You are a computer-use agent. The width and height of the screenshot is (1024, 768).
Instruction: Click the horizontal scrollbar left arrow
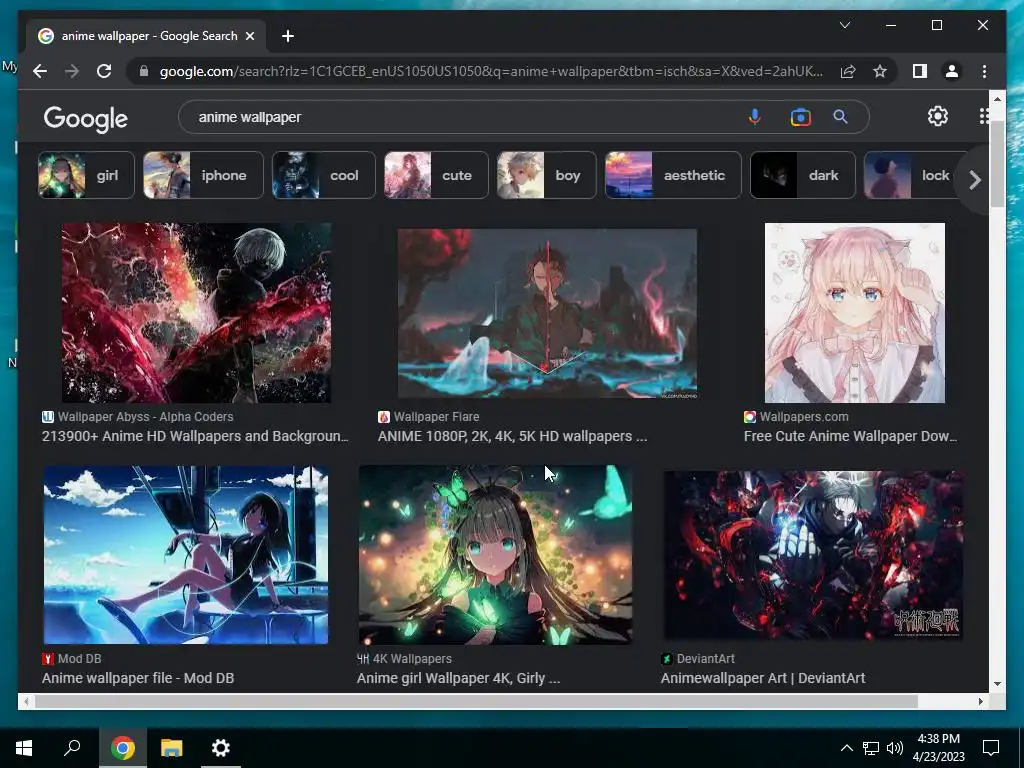[25, 701]
